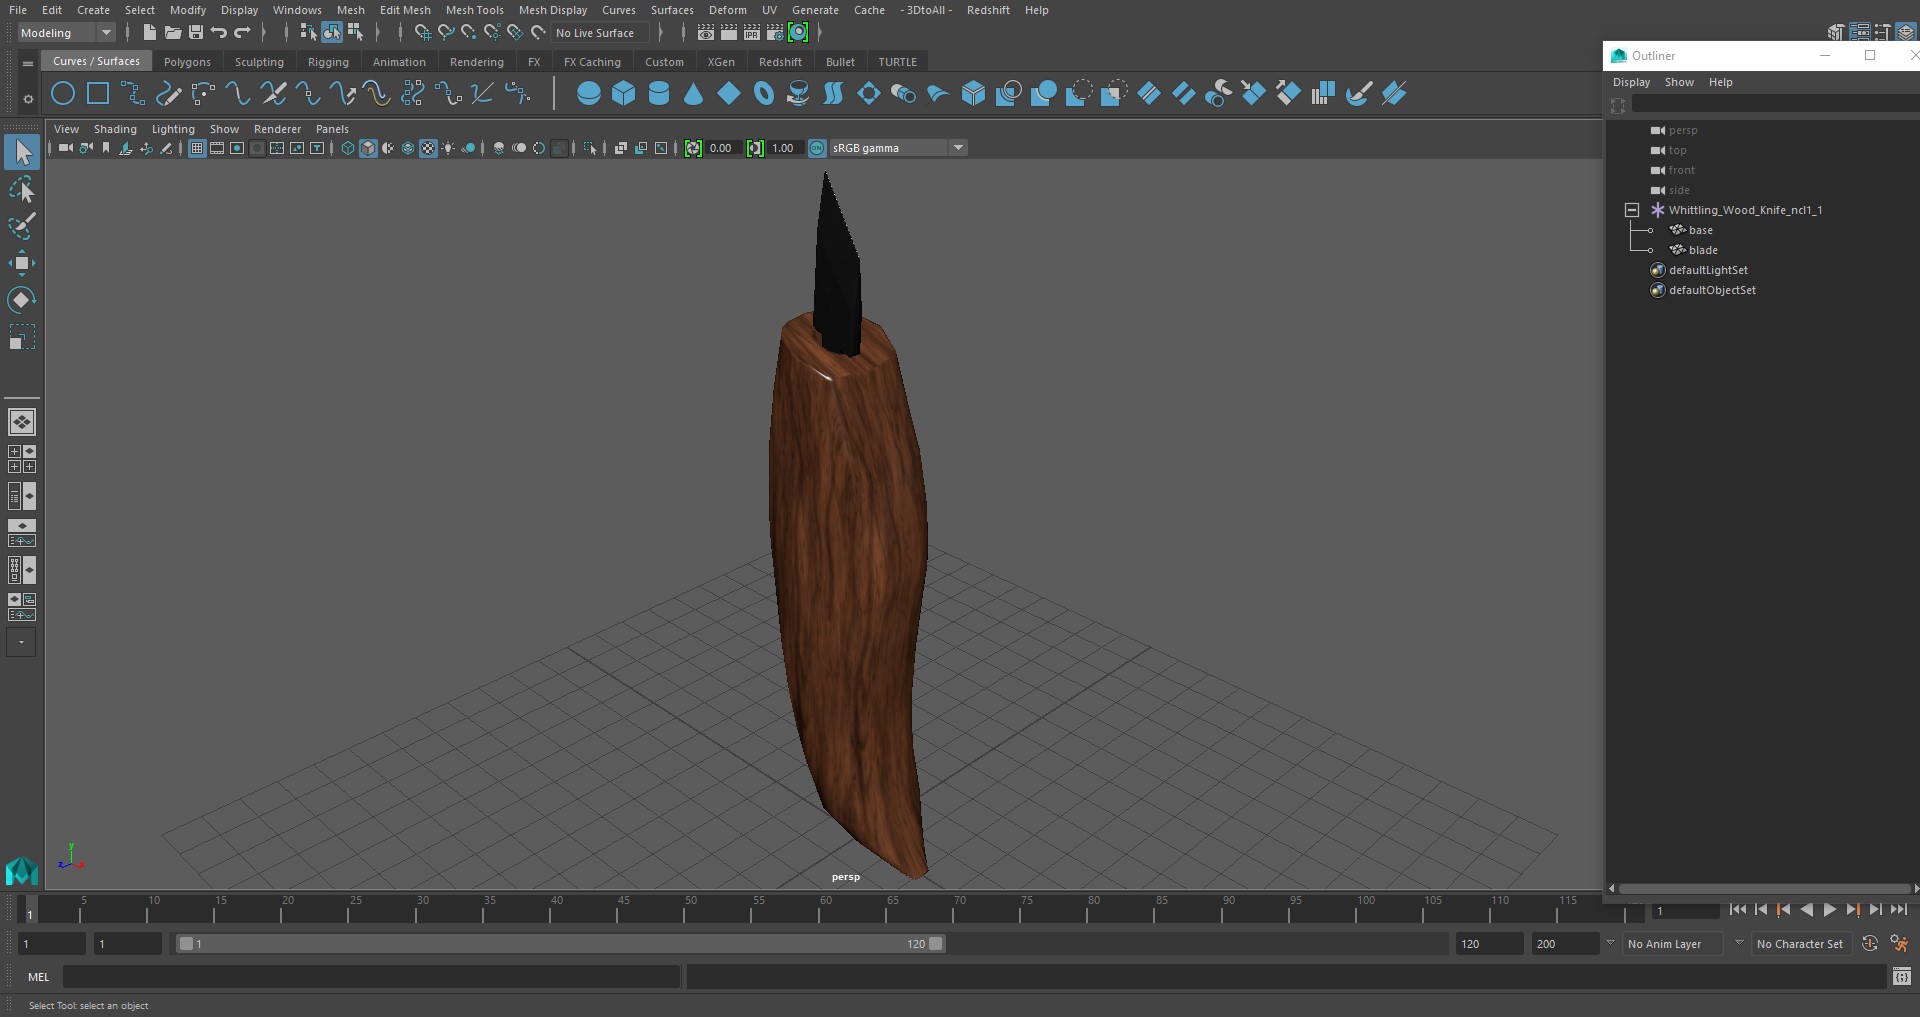The width and height of the screenshot is (1920, 1017).
Task: Click the MEL command language button
Action: (x=38, y=977)
